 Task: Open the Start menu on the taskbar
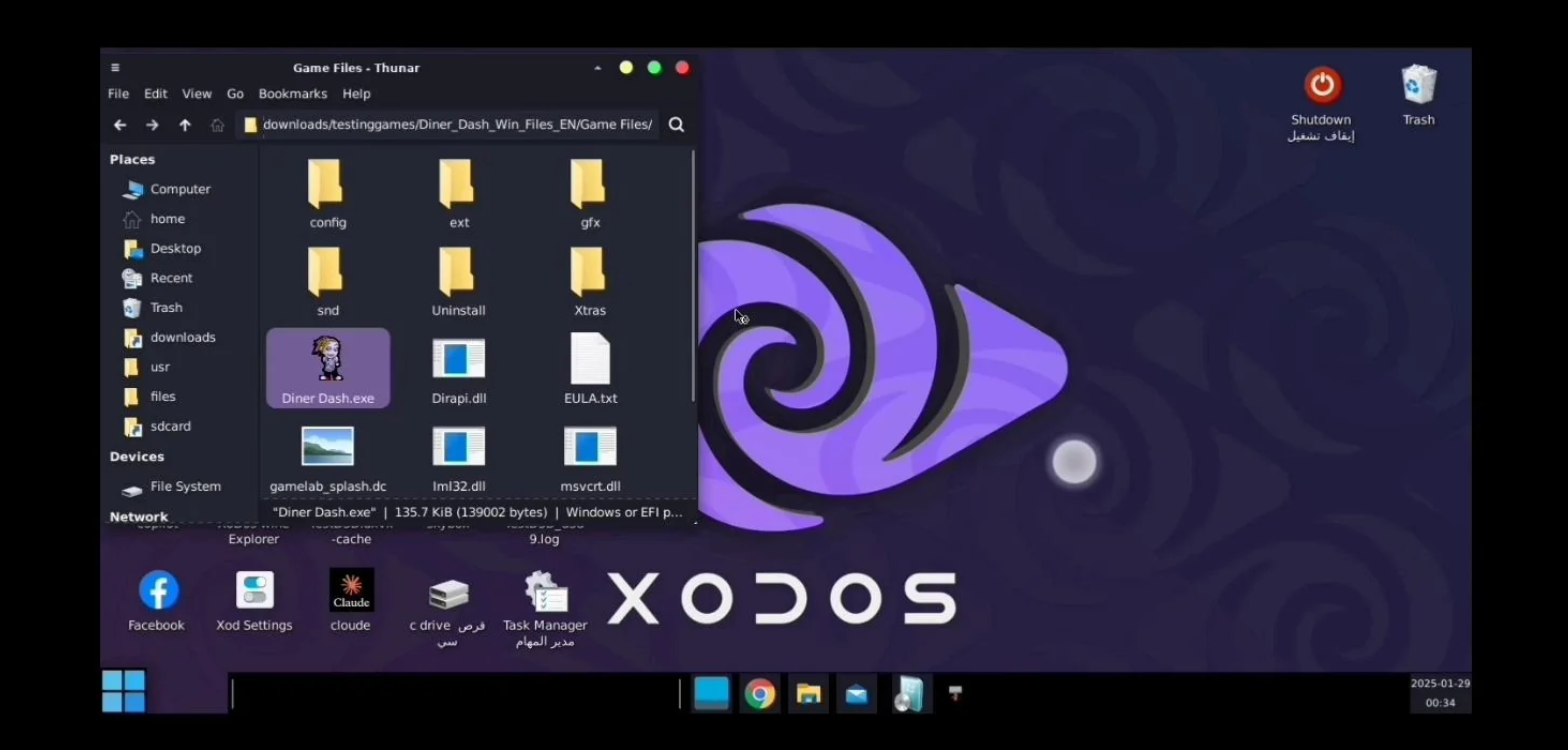click(x=124, y=691)
